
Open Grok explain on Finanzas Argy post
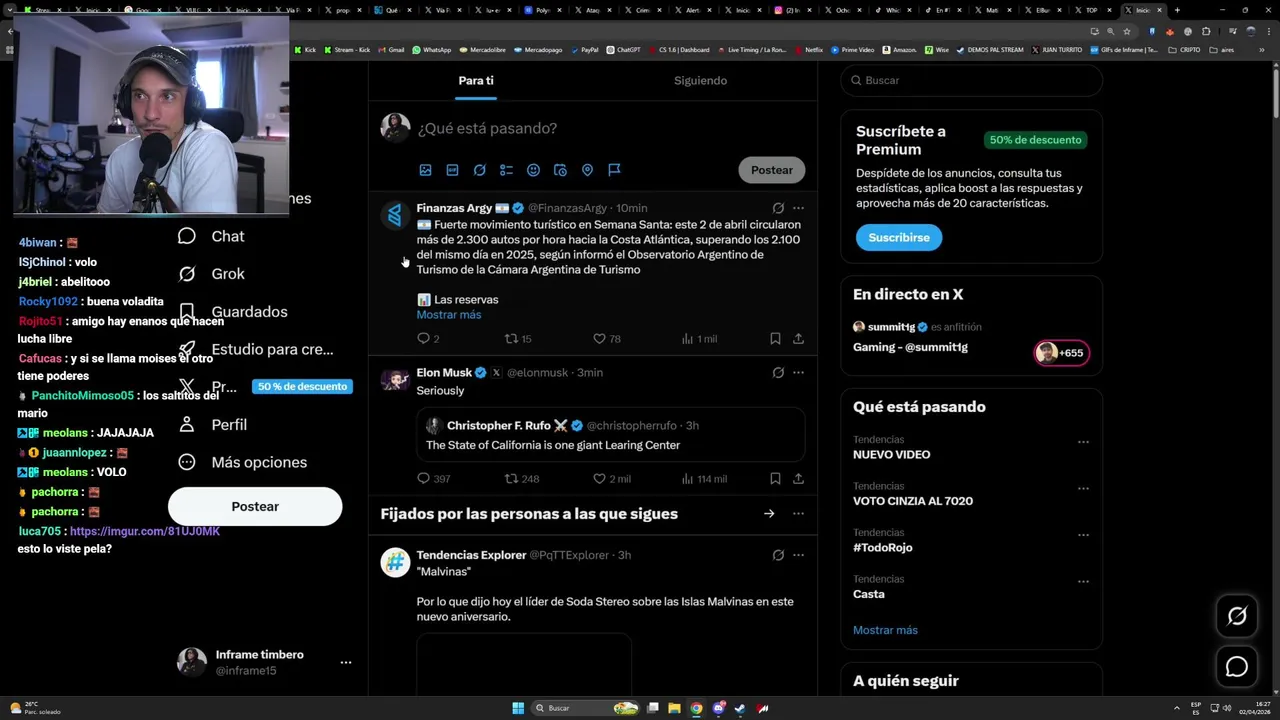click(778, 208)
